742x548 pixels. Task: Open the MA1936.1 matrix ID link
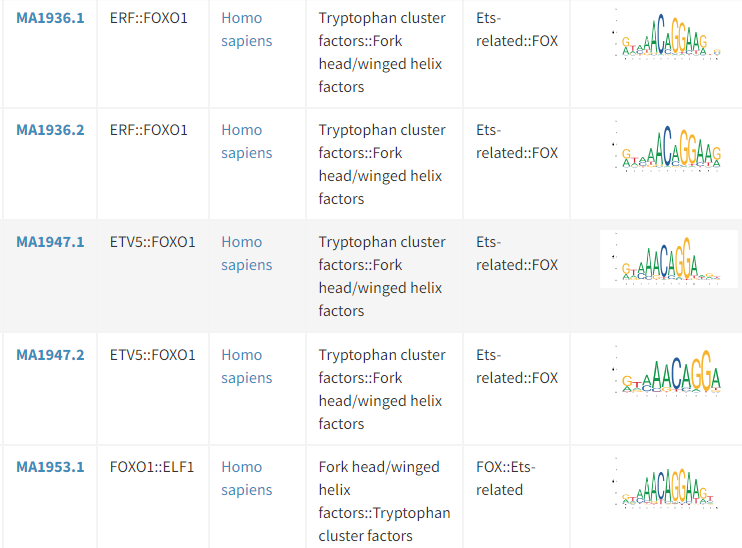[50, 18]
